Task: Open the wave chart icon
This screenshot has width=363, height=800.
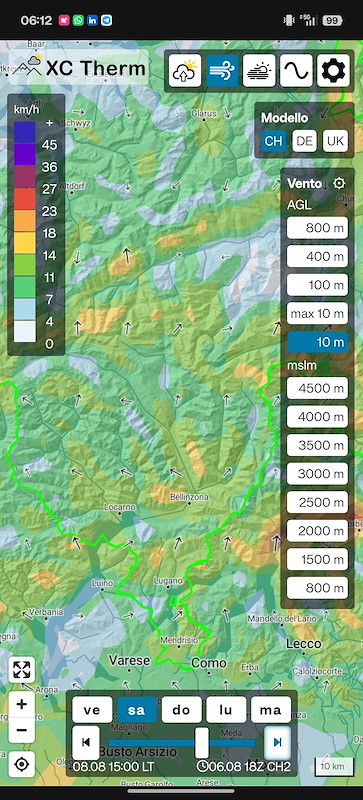Action: 296,71
